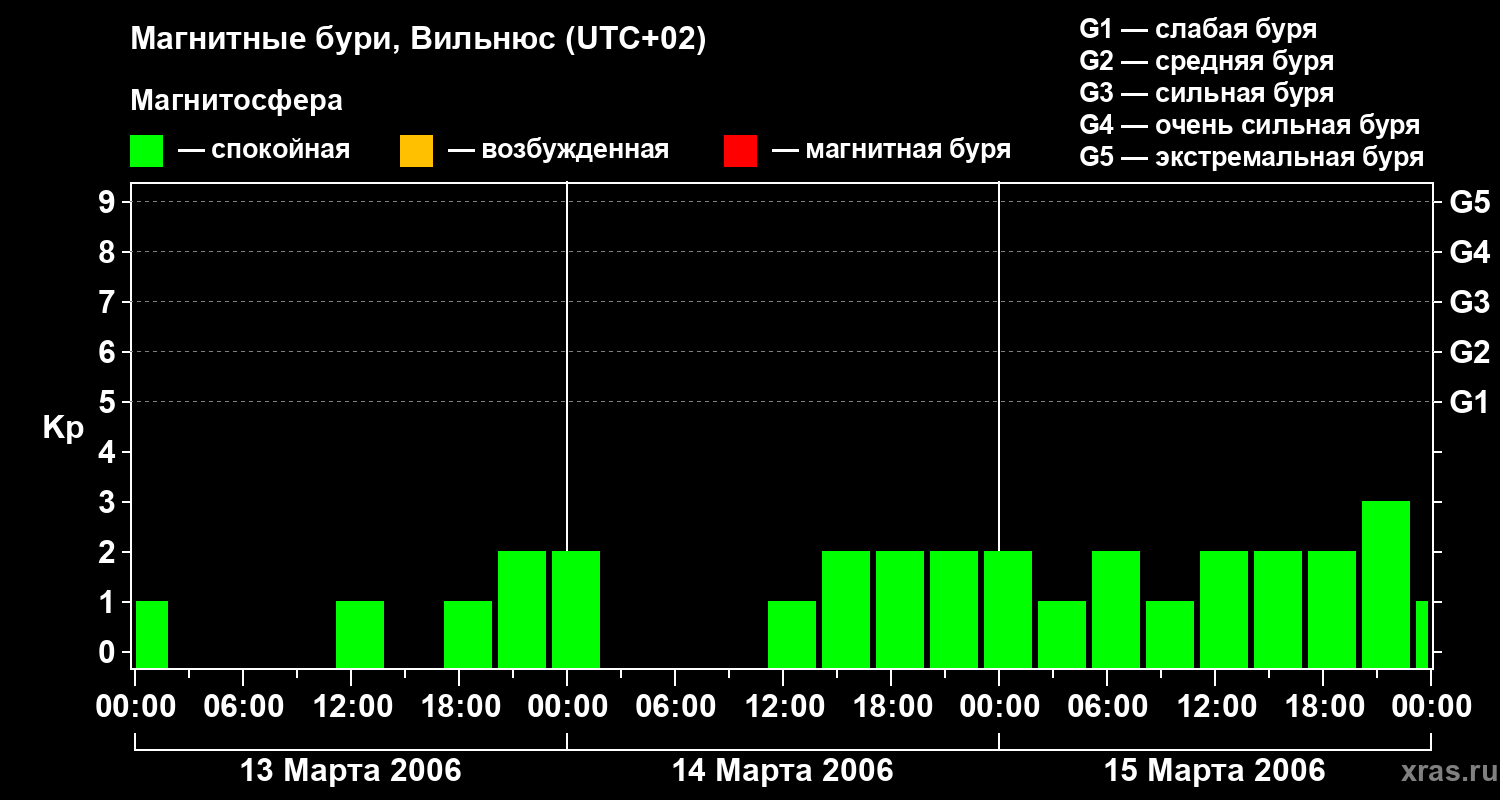Click the 06:00 time label for 14 March
The image size is (1500, 800).
675,706
